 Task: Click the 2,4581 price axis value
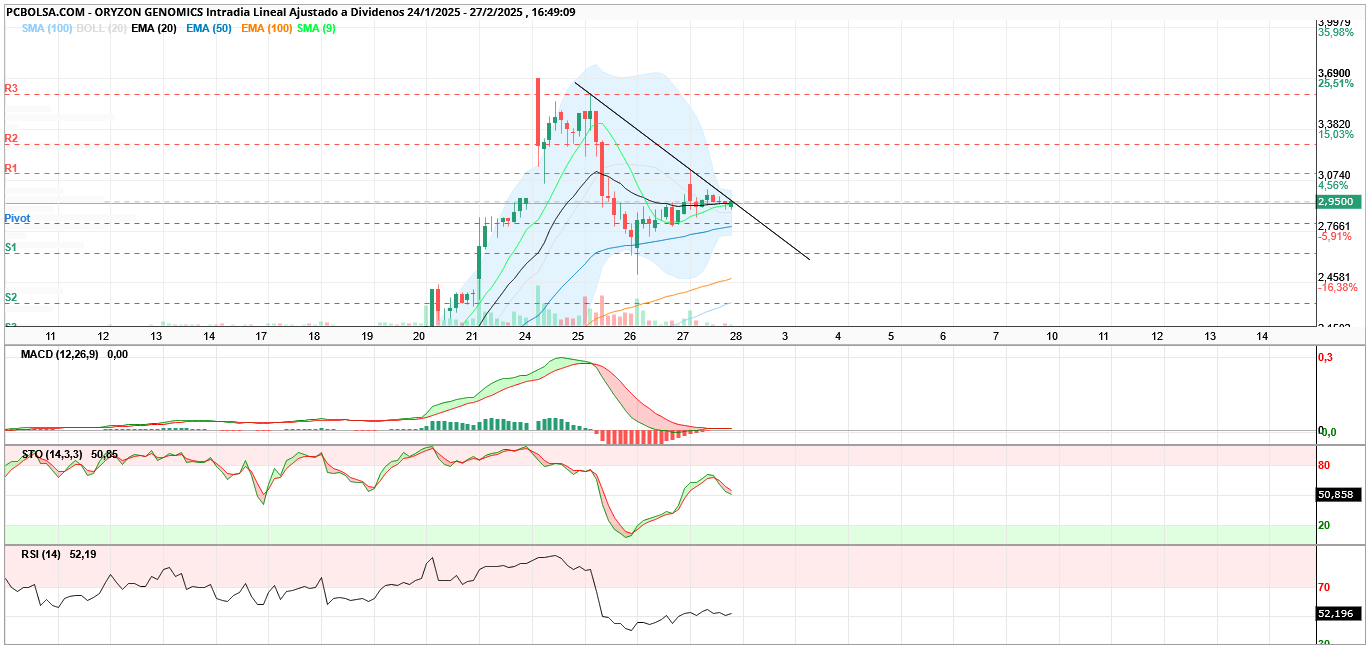pos(1335,277)
